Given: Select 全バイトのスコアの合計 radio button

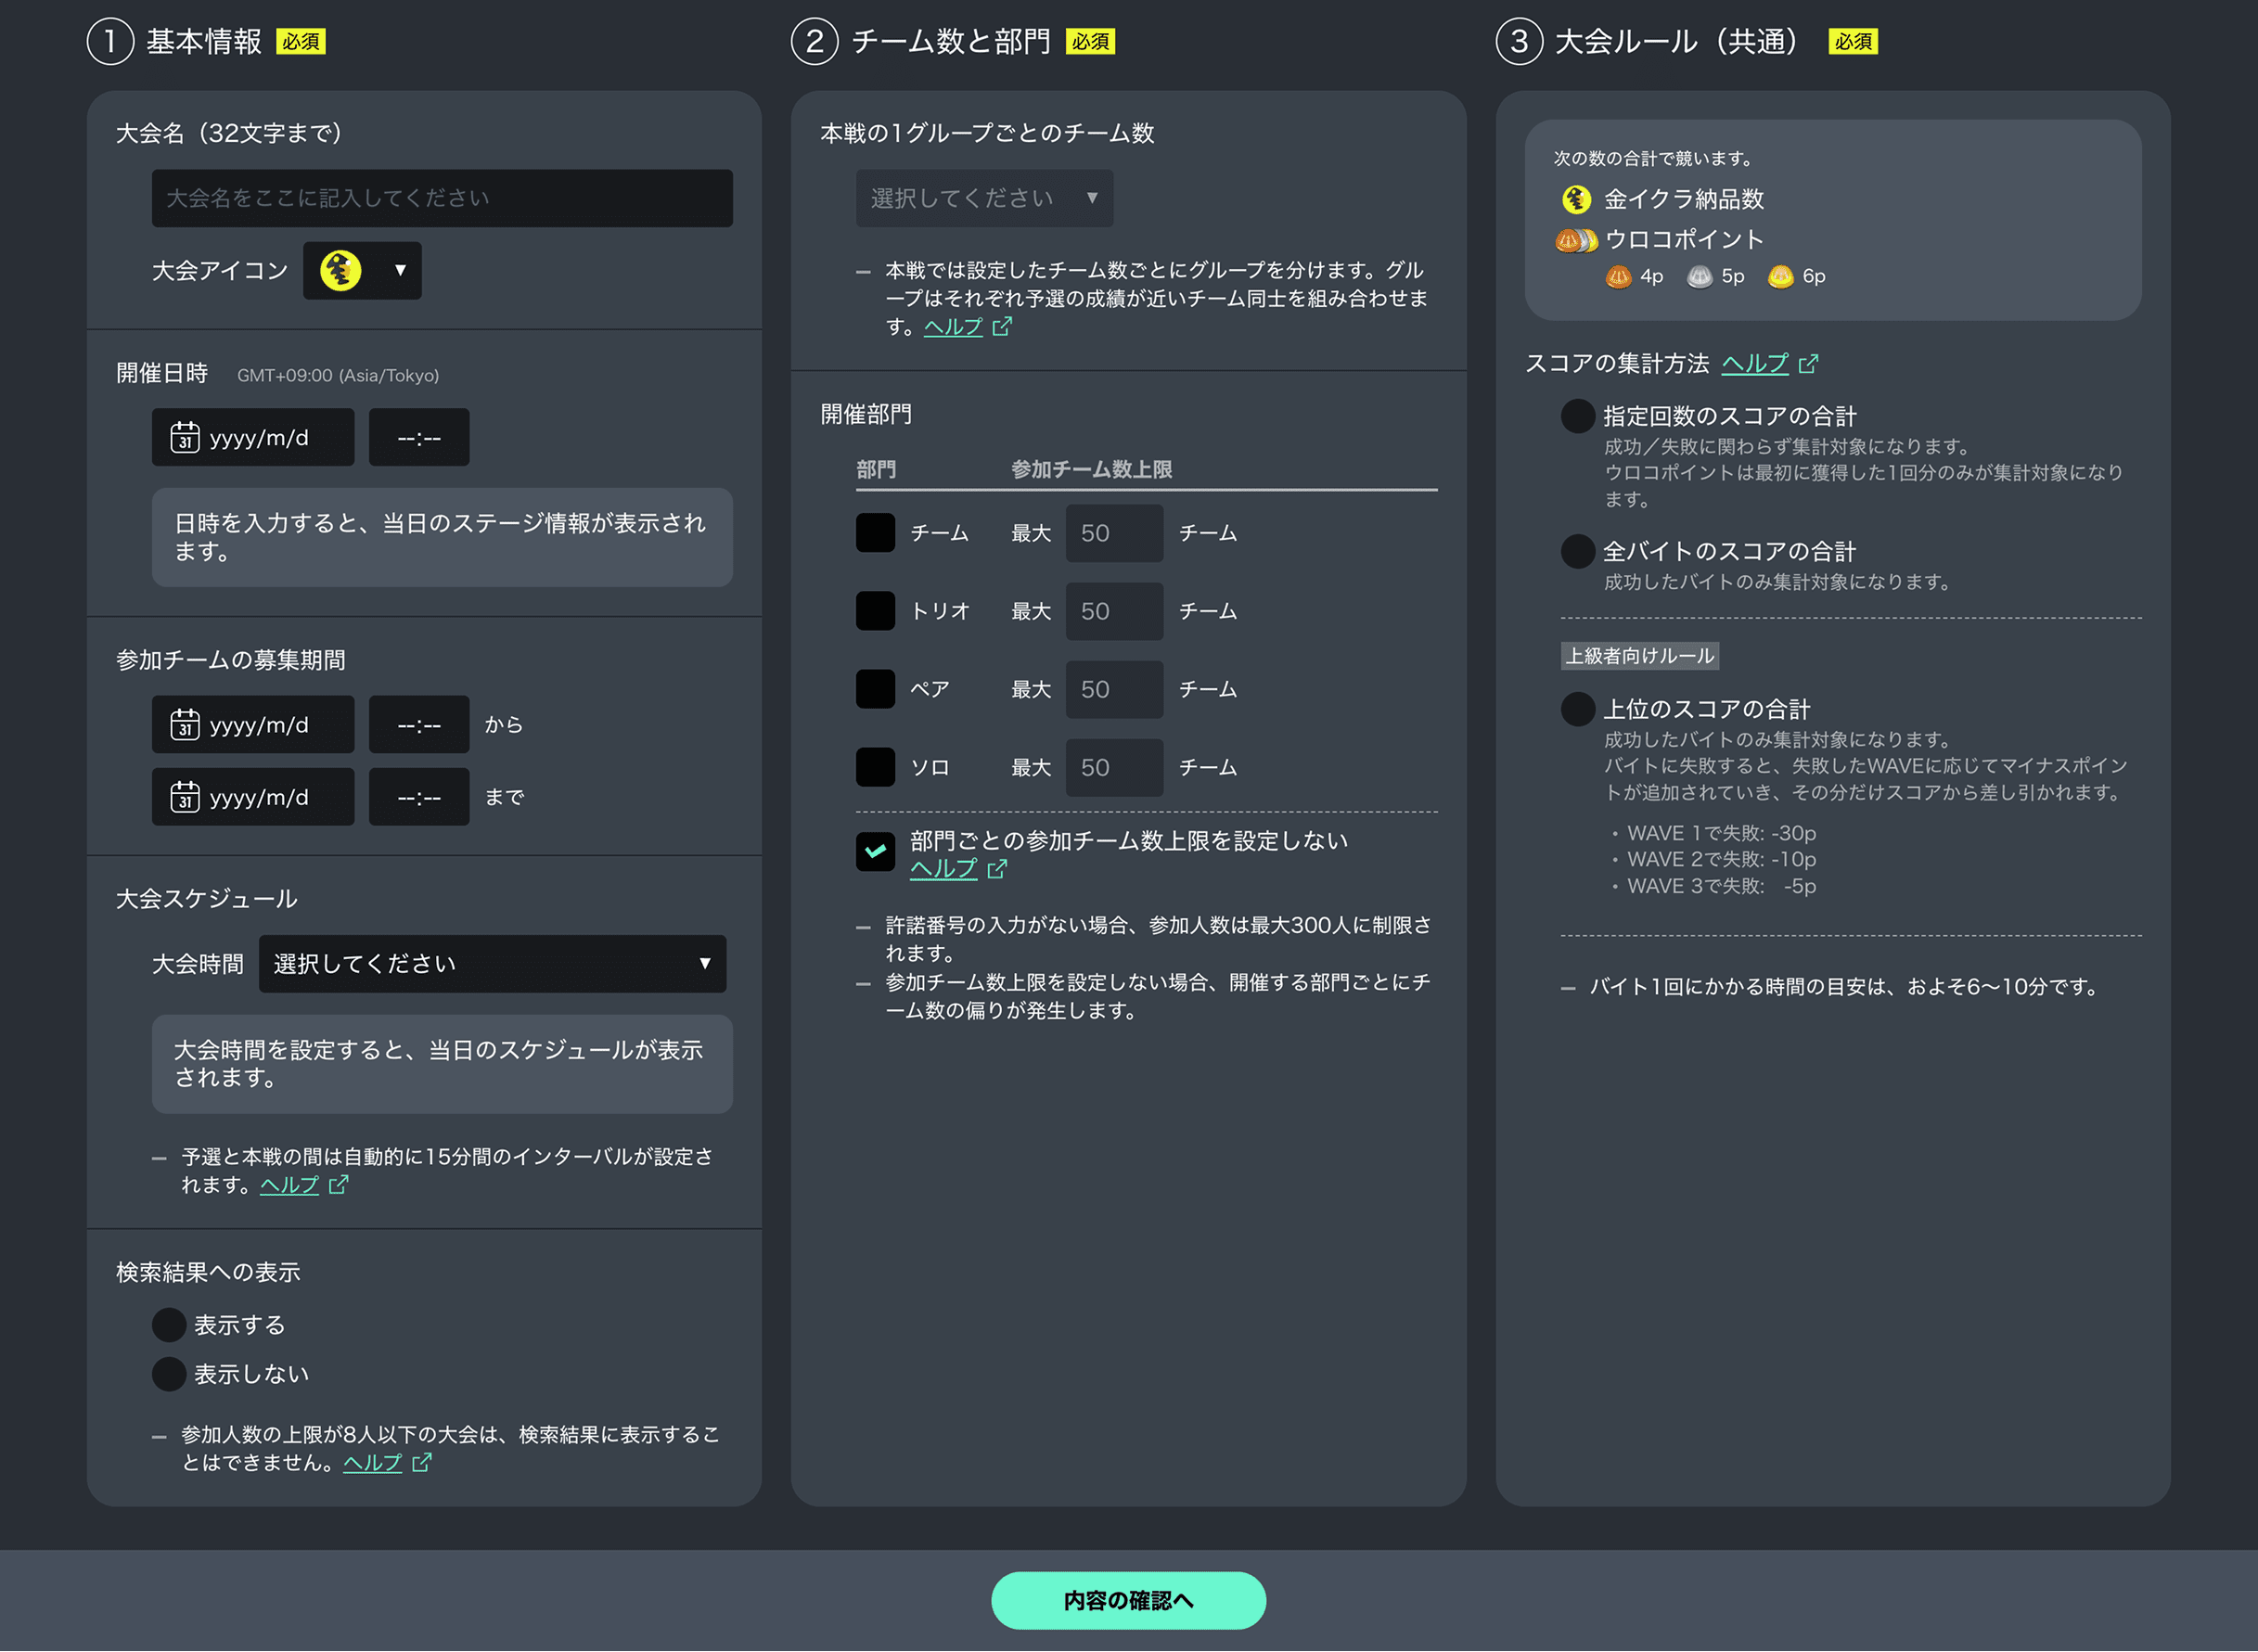Looking at the screenshot, I should 1578,551.
